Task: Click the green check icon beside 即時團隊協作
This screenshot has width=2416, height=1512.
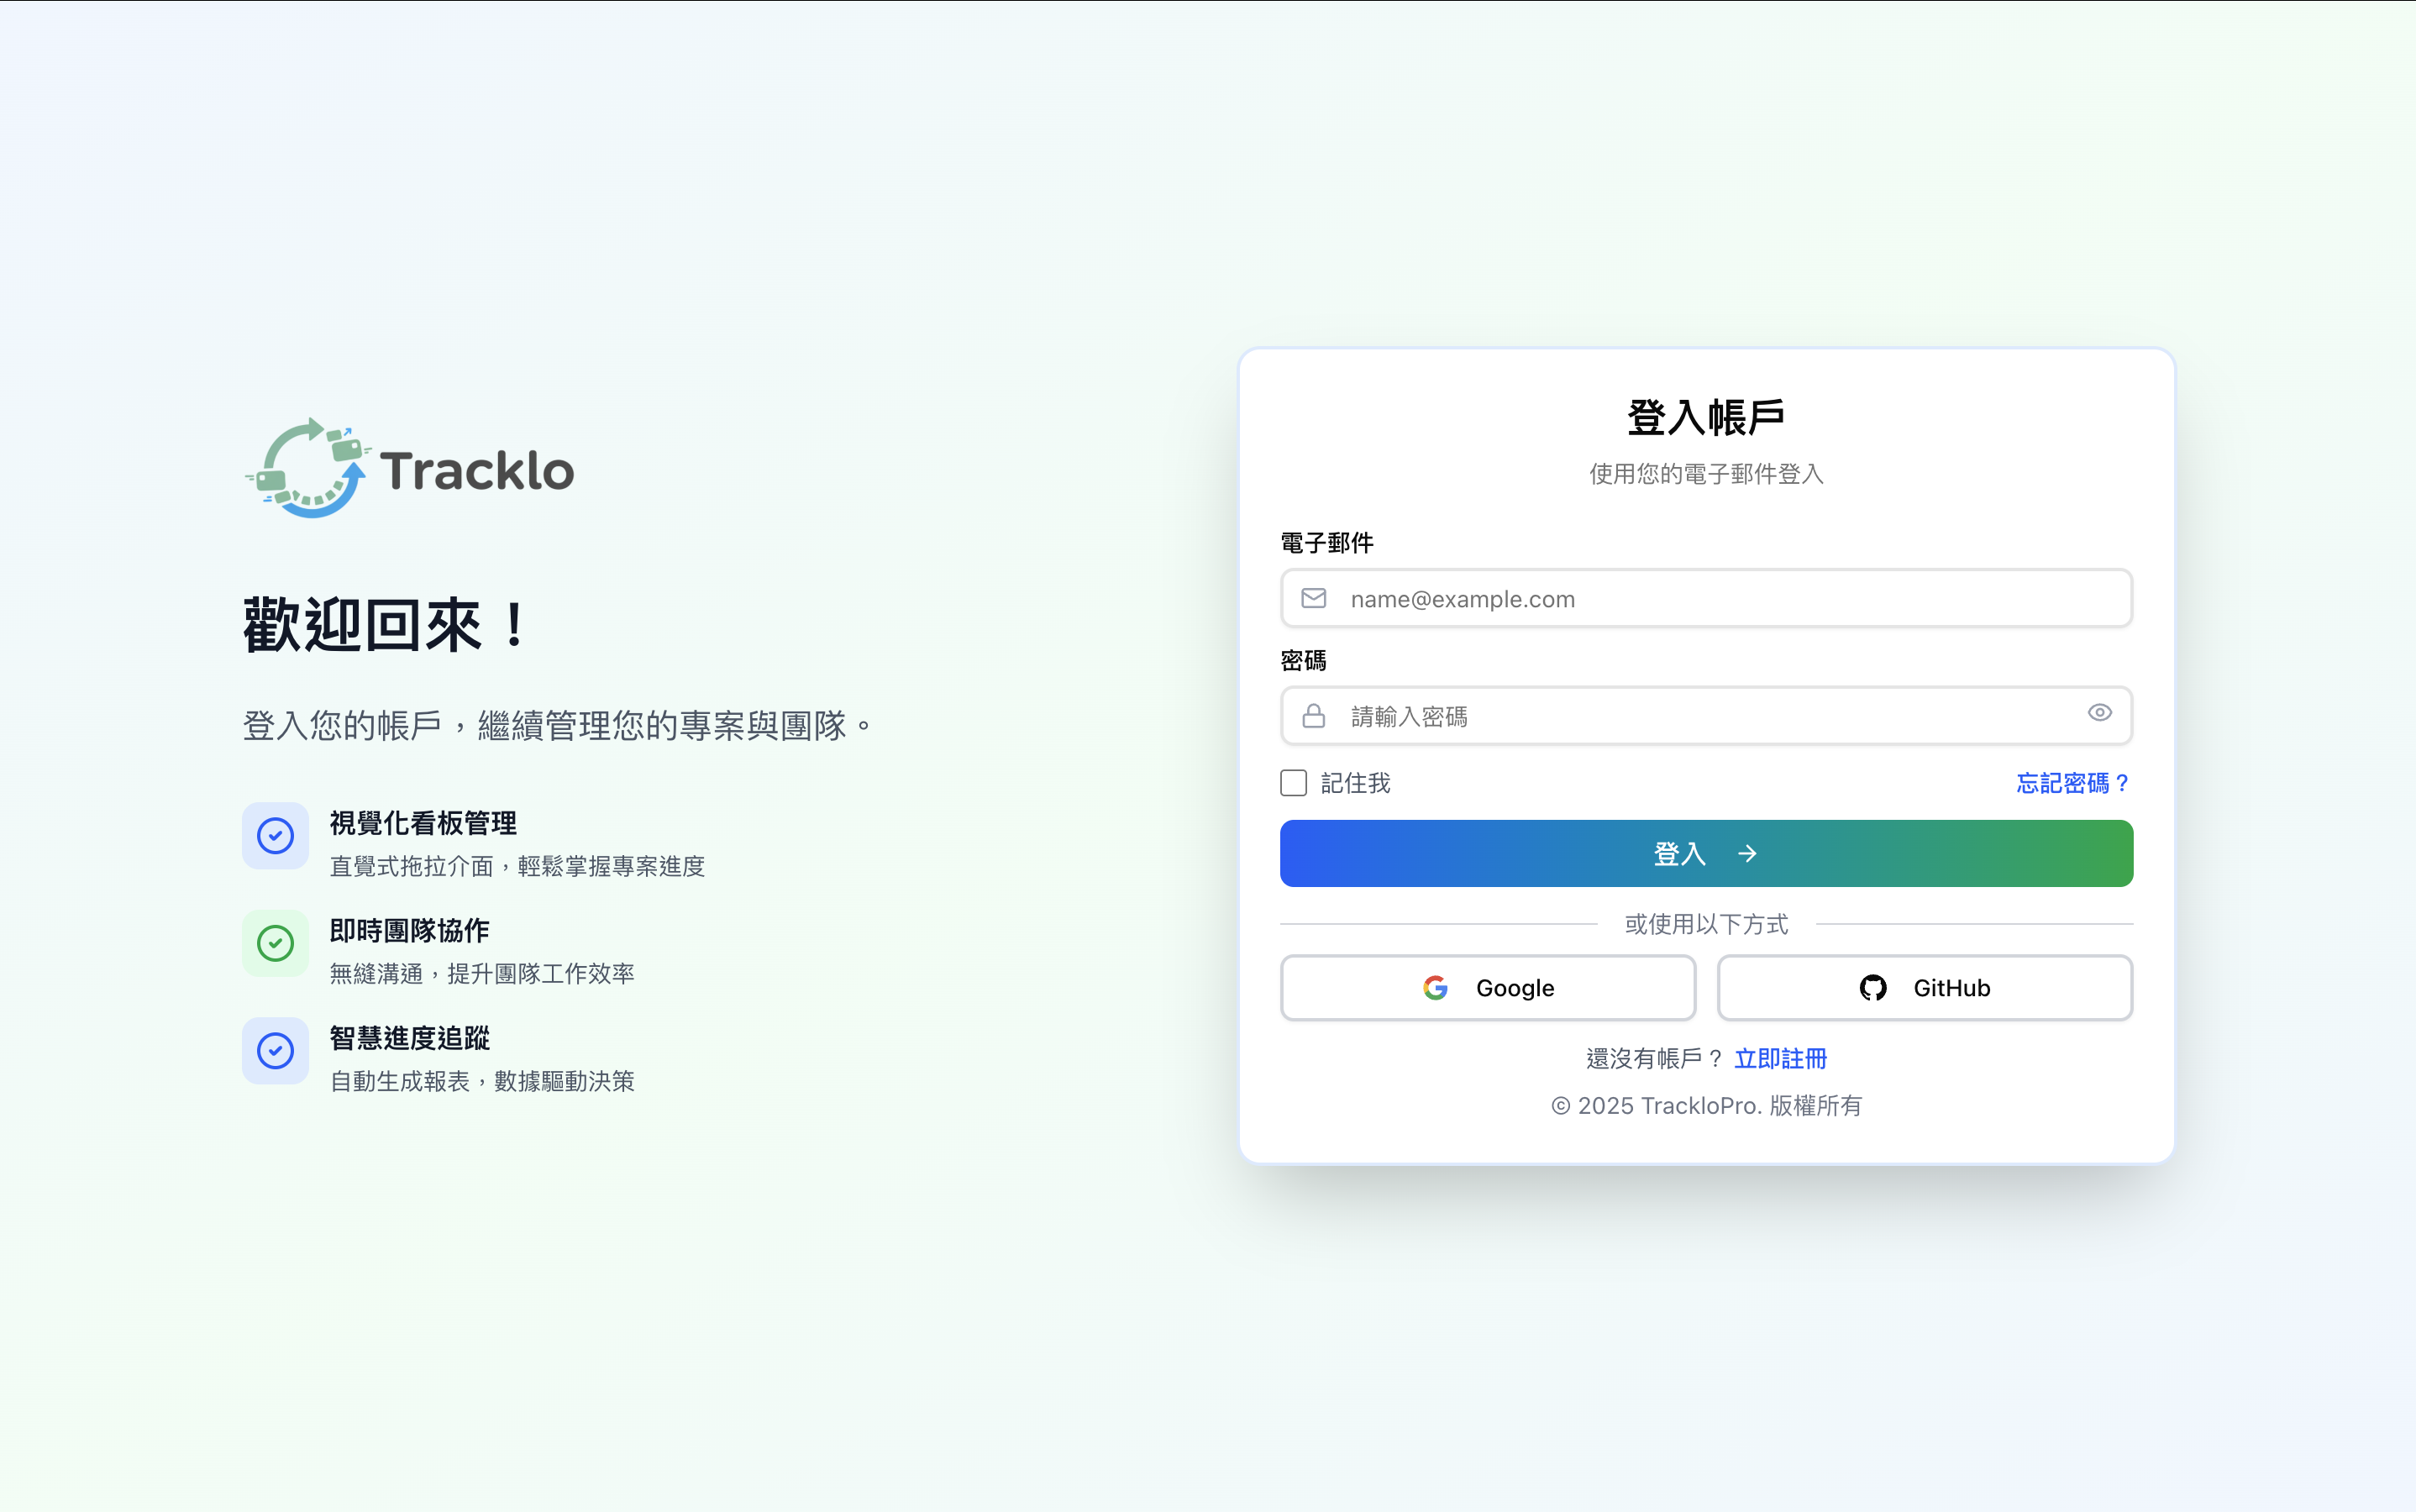Action: [x=275, y=943]
